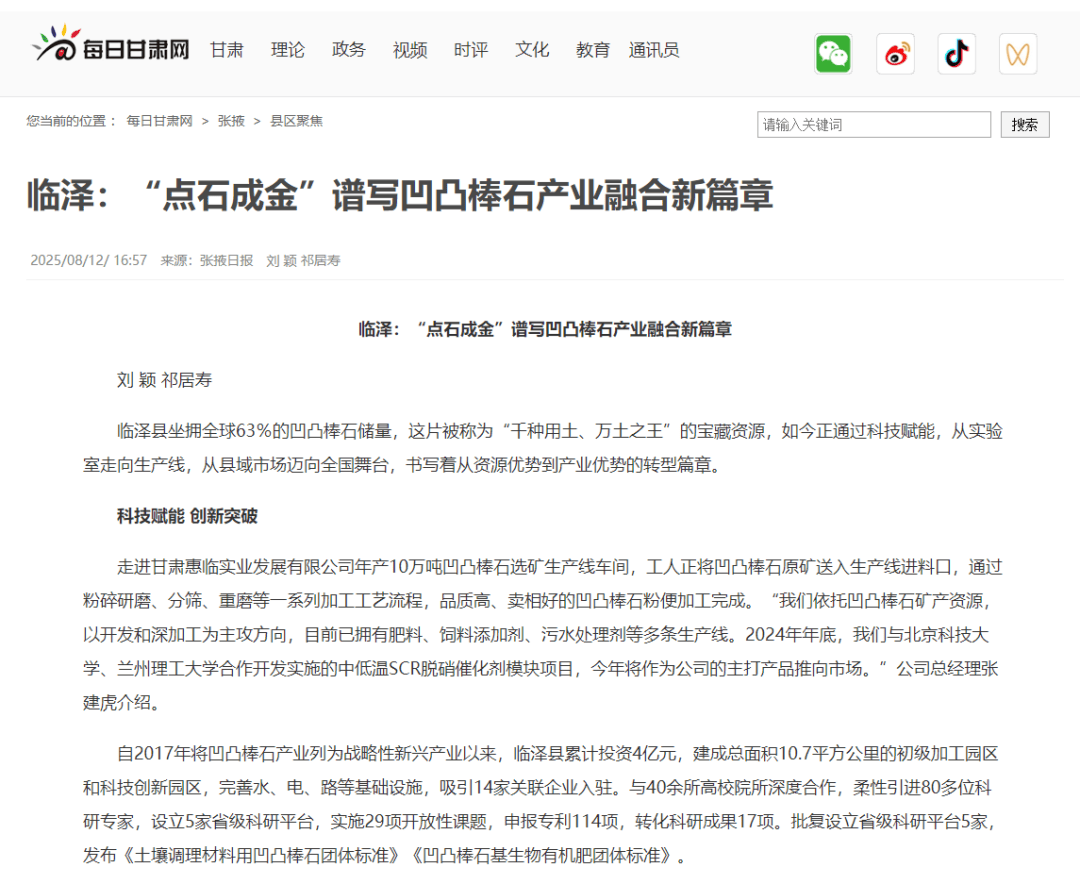Select the 教育 navigation item
Viewport: 1080px width, 884px height.
click(x=593, y=50)
